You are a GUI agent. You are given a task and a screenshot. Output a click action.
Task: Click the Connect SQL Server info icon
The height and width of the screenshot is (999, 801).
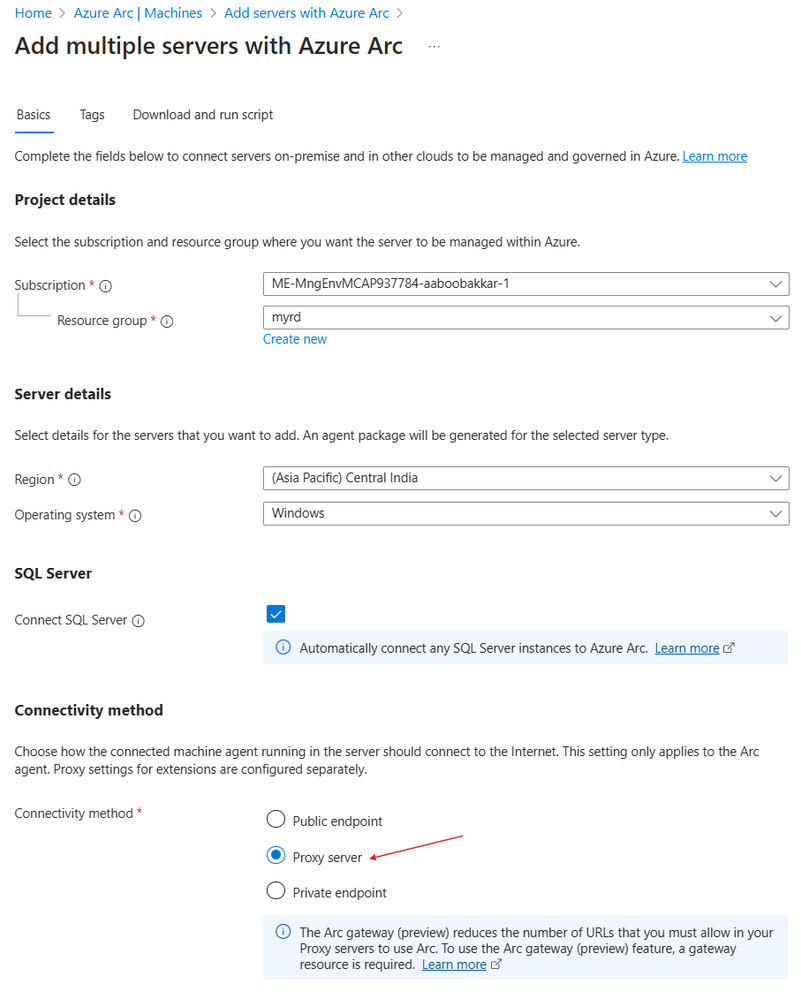pos(138,621)
